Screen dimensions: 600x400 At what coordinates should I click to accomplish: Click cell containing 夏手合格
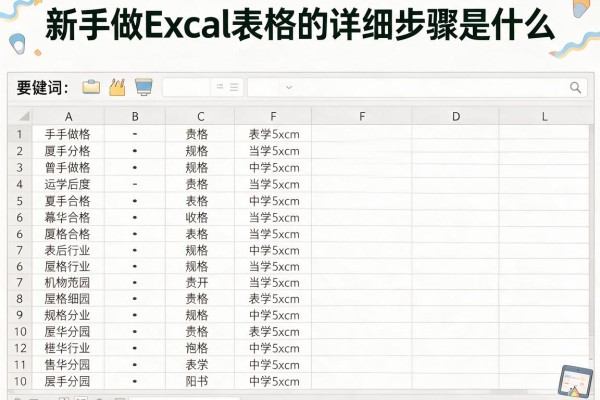[68, 201]
